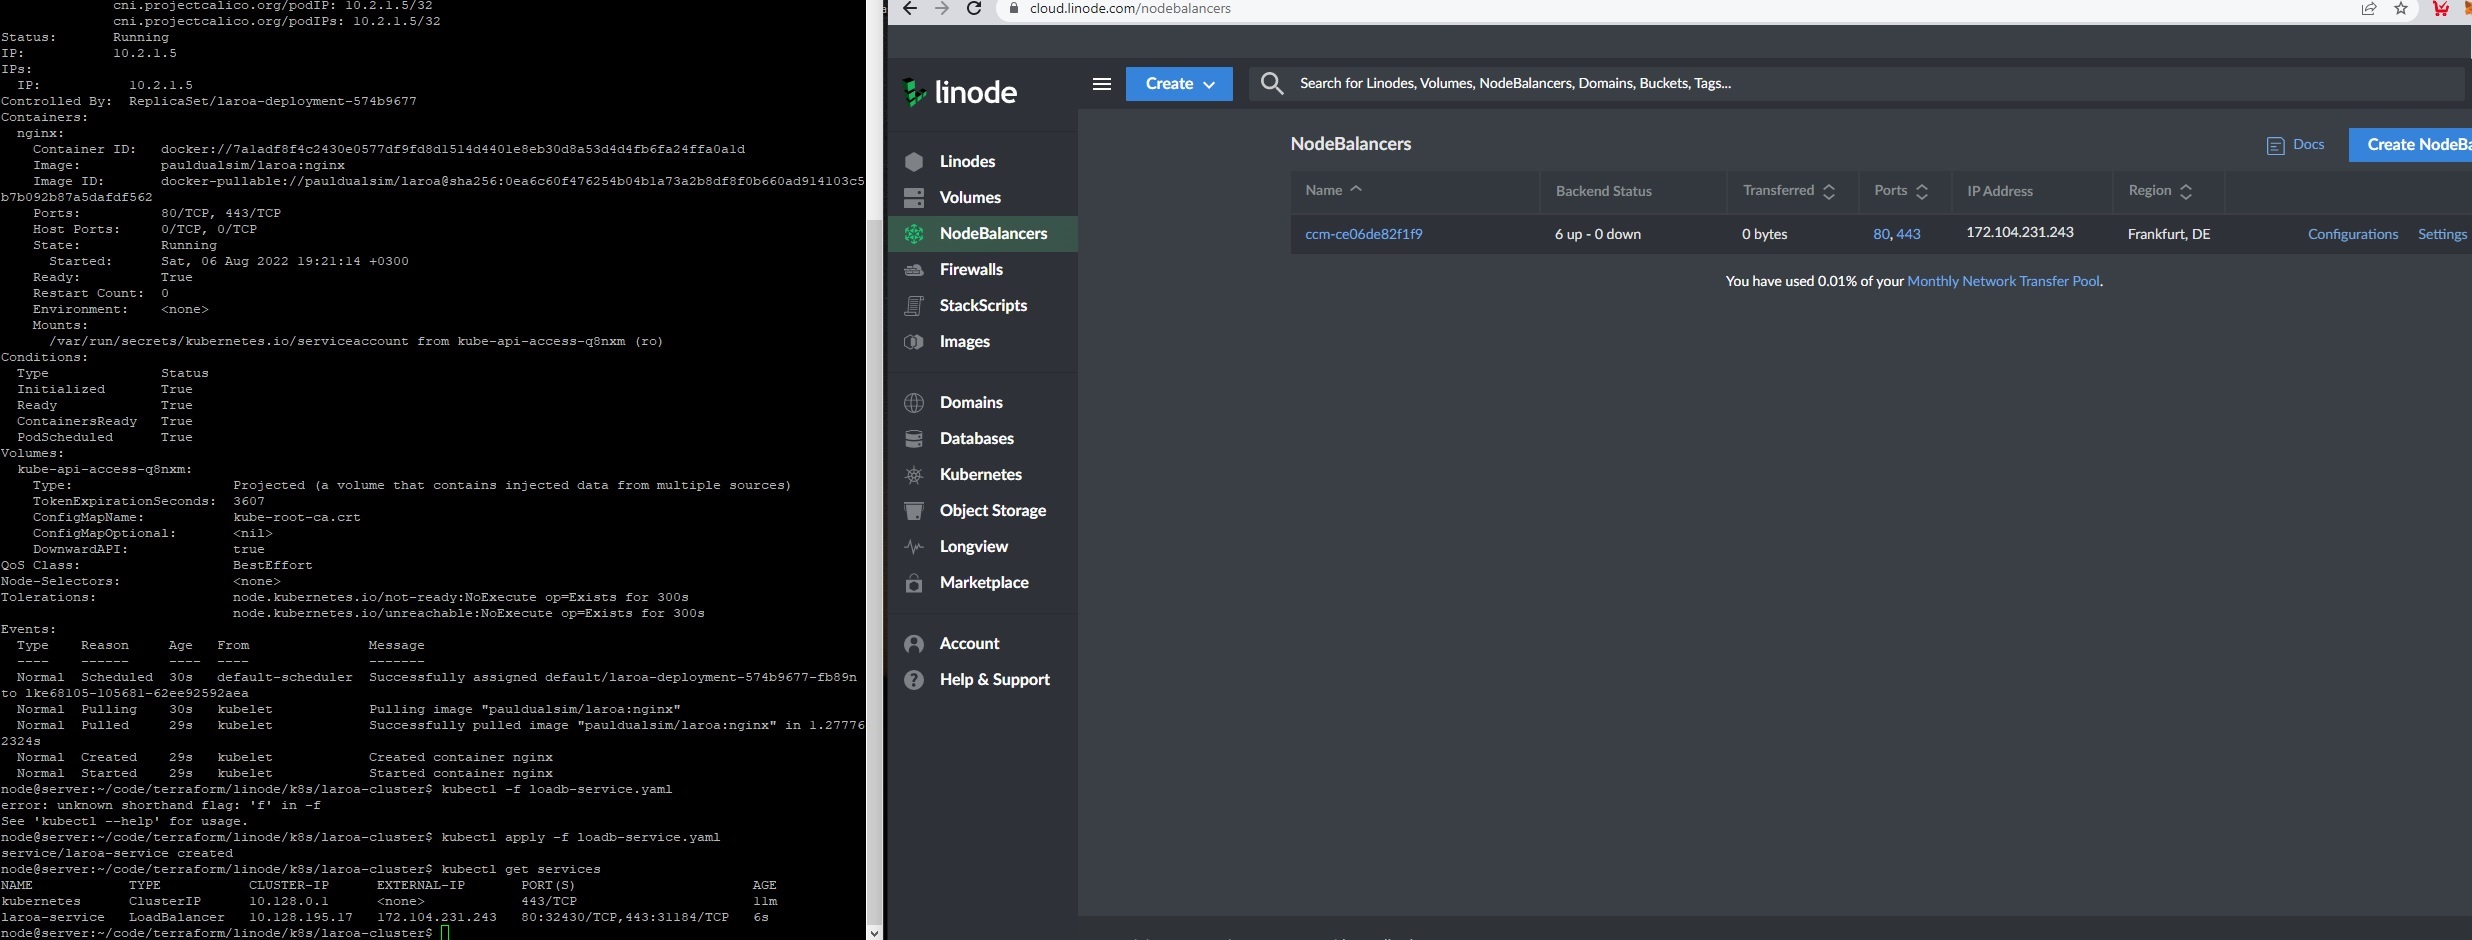Click the red cart extension icon
Viewport: 2472px width, 940px height.
[2440, 9]
